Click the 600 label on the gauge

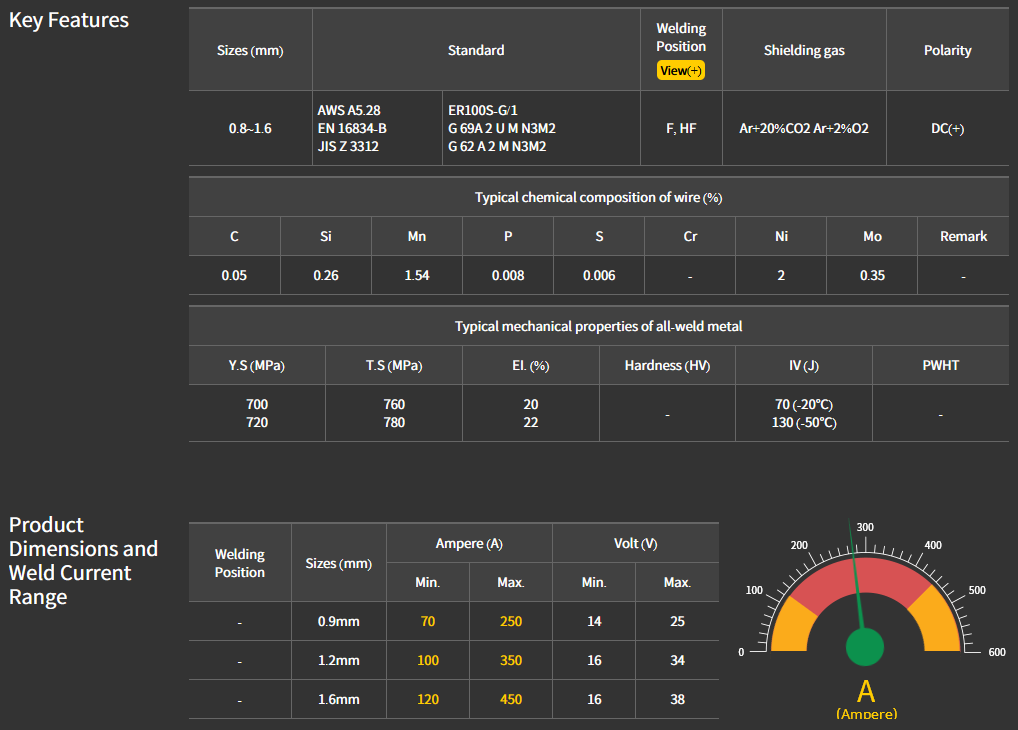click(996, 652)
